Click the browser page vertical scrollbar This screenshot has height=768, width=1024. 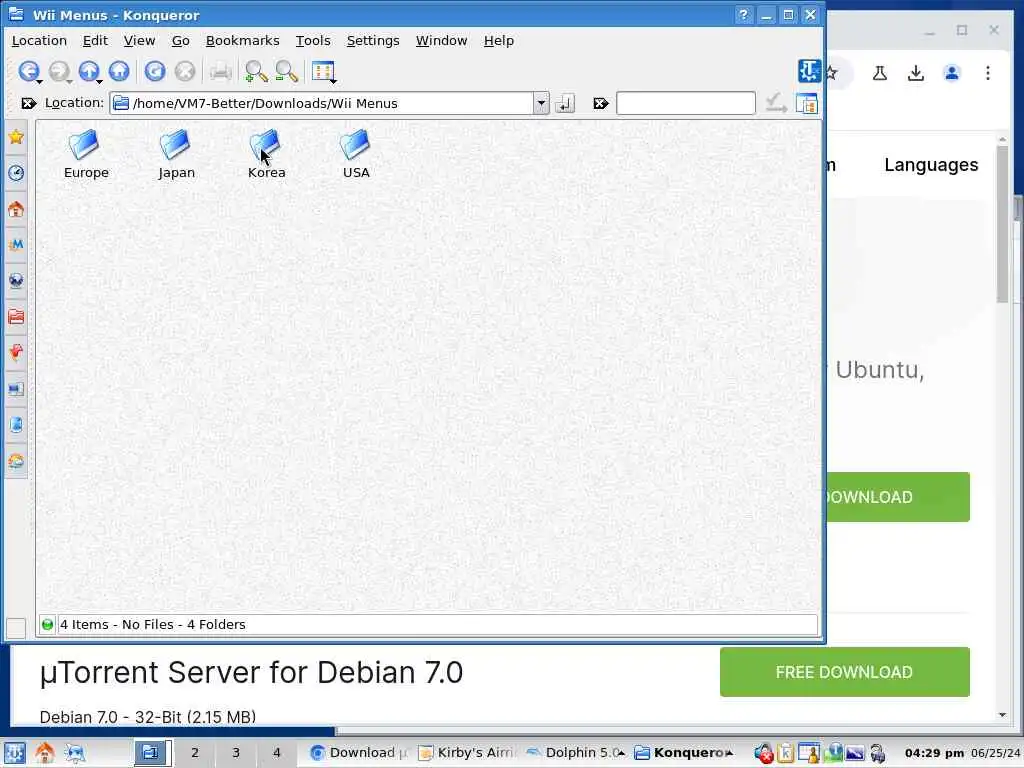point(1002,225)
